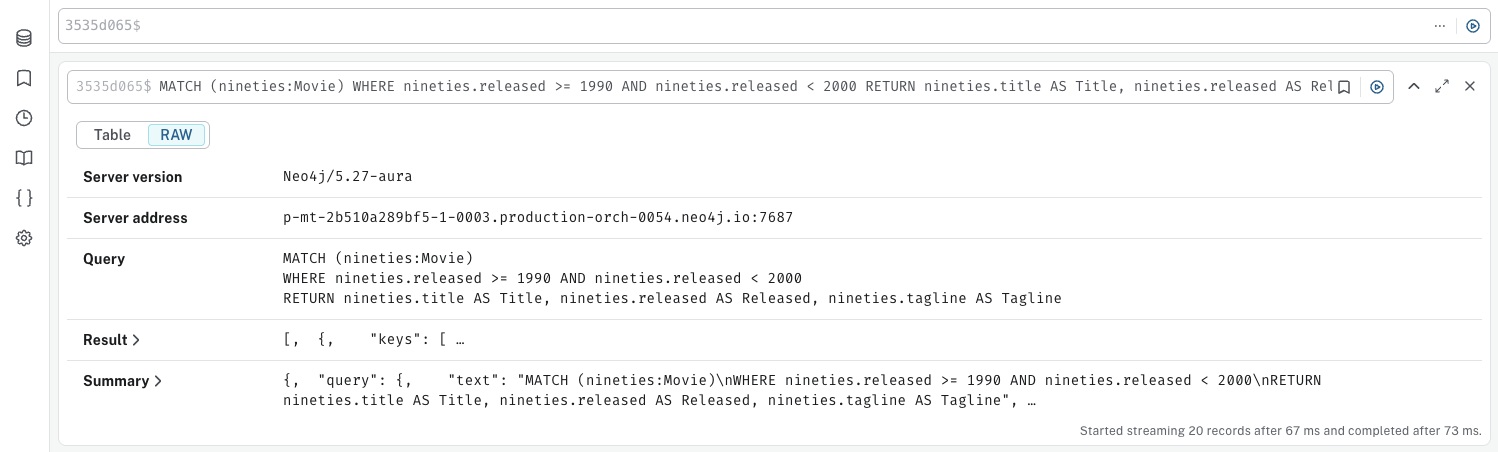Open saved Cypher bookmarks in sidebar
1498x452 pixels.
[x=24, y=78]
